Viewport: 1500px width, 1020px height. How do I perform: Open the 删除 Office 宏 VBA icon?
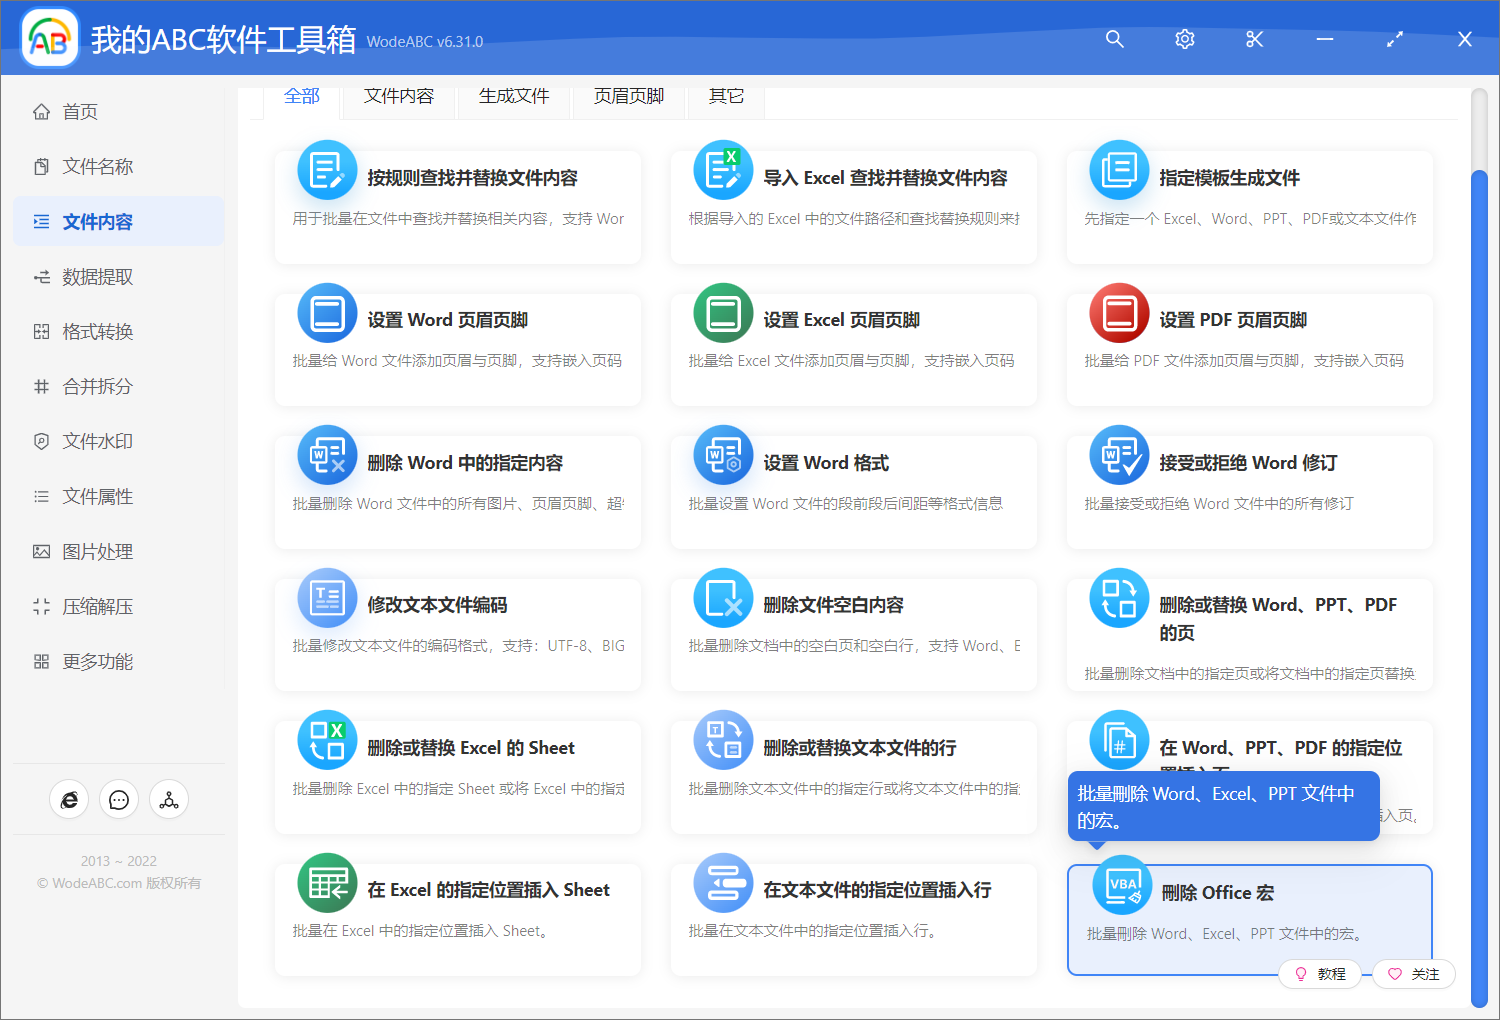(x=1122, y=885)
